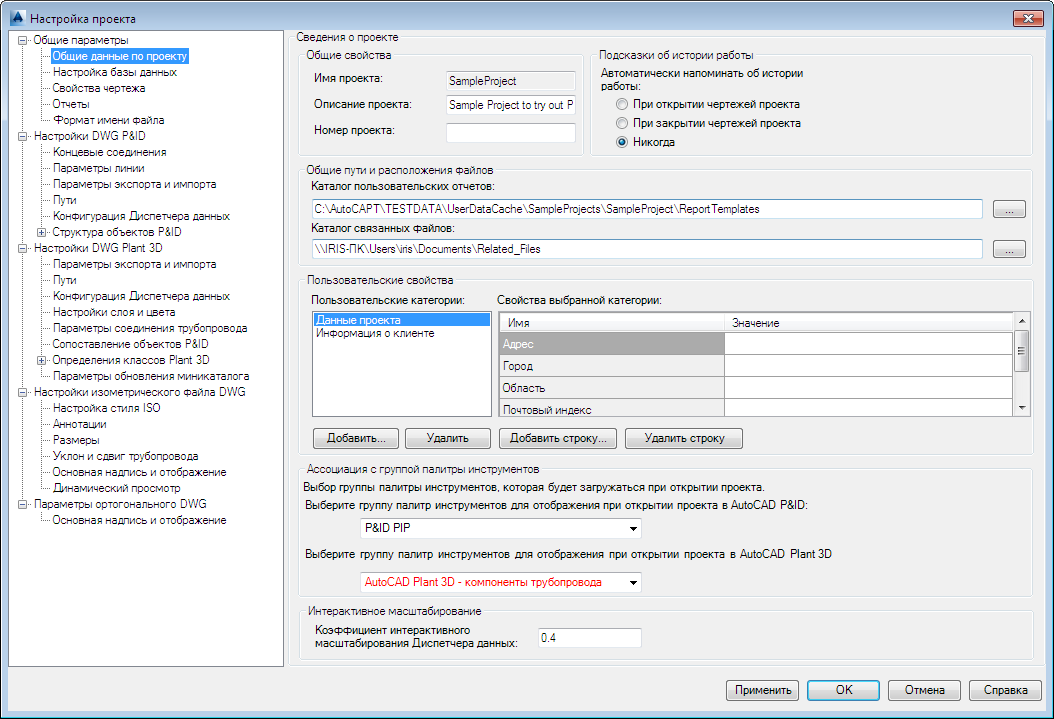The height and width of the screenshot is (719, 1054).
Task: Click the empty 'Номер проекта' field
Action: [x=511, y=132]
